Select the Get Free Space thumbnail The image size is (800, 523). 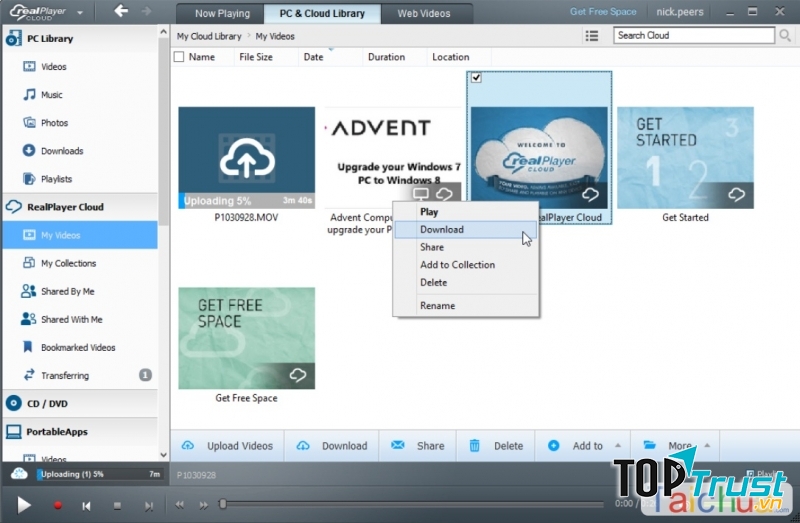tap(246, 338)
